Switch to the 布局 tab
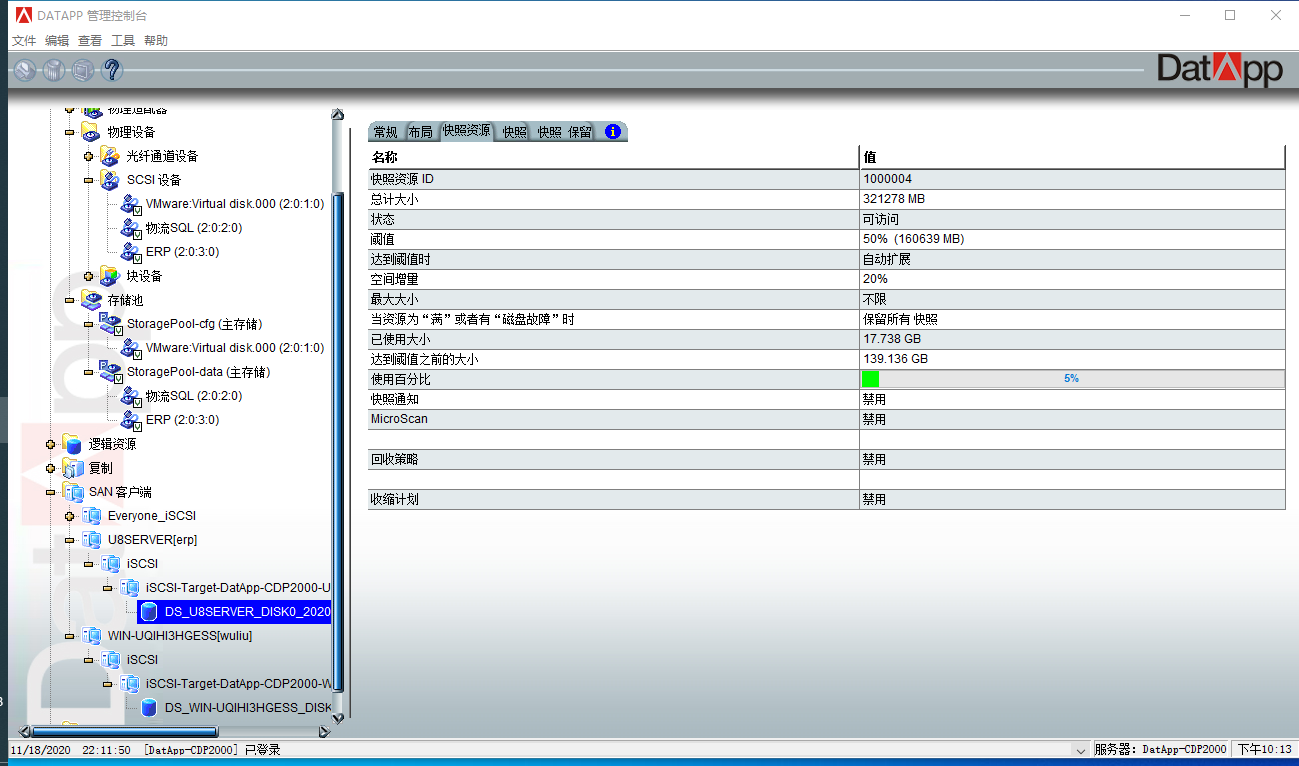1299x766 pixels. click(x=420, y=132)
